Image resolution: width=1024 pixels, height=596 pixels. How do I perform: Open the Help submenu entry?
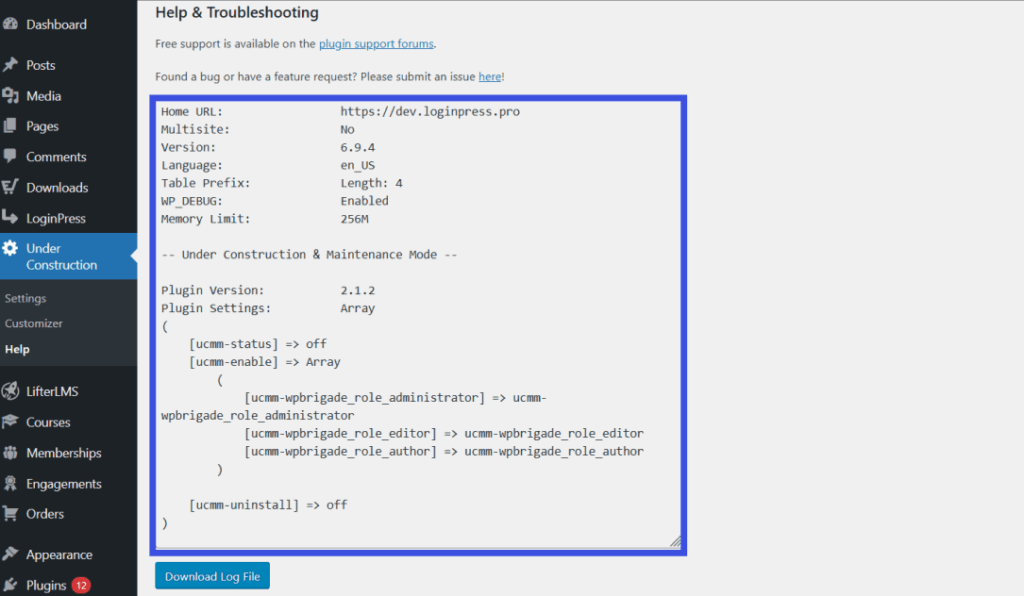point(18,349)
